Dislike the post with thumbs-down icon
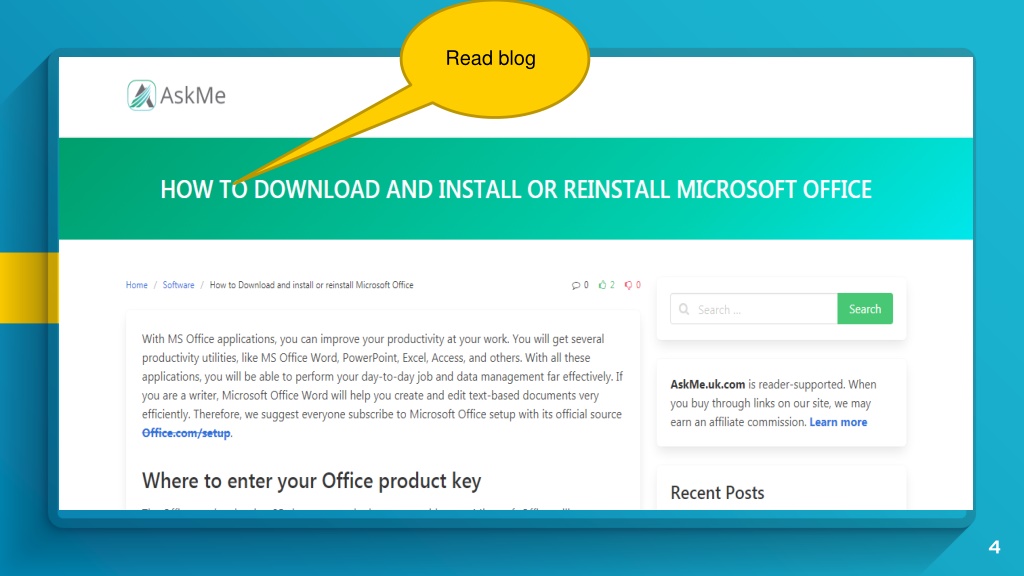Image resolution: width=1024 pixels, height=576 pixels. [x=628, y=285]
